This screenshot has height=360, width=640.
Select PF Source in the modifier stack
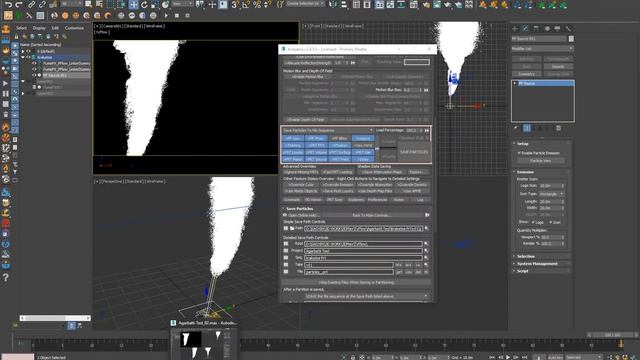(x=543, y=83)
